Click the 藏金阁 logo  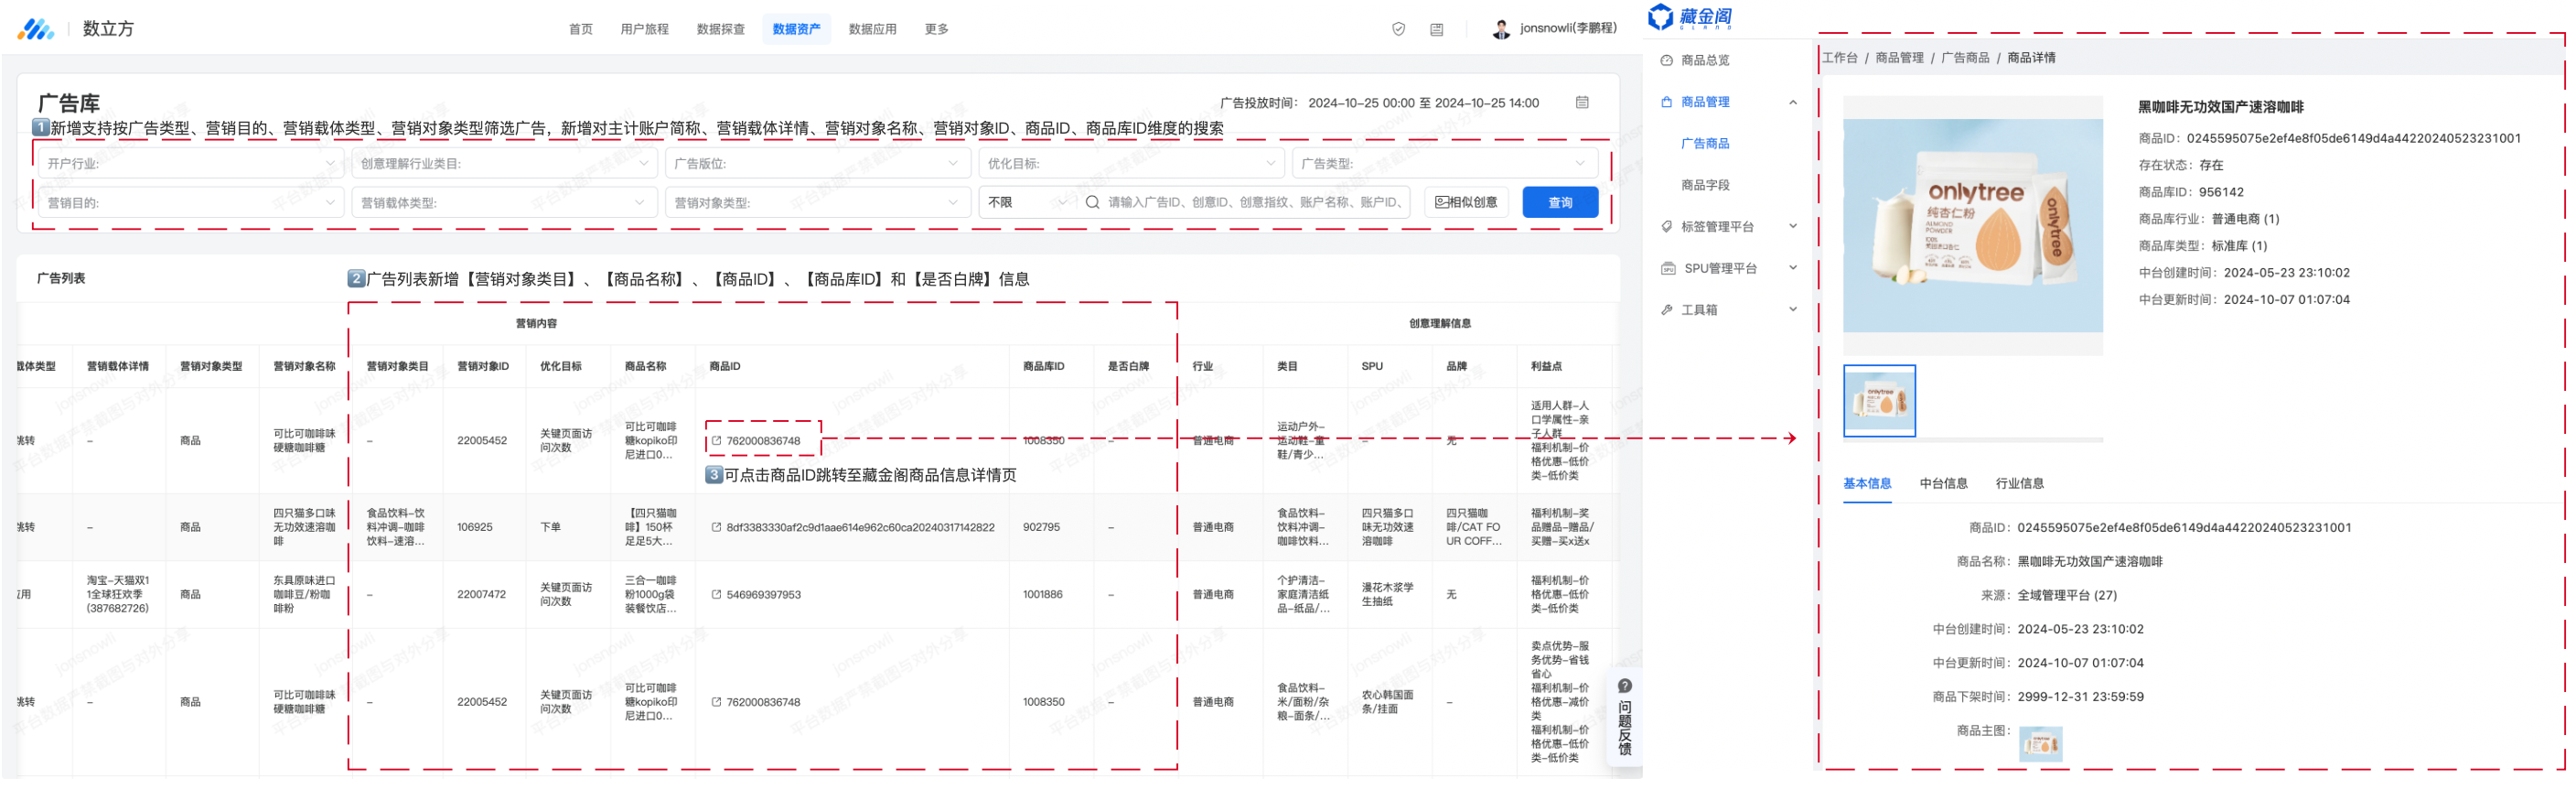click(x=1690, y=17)
